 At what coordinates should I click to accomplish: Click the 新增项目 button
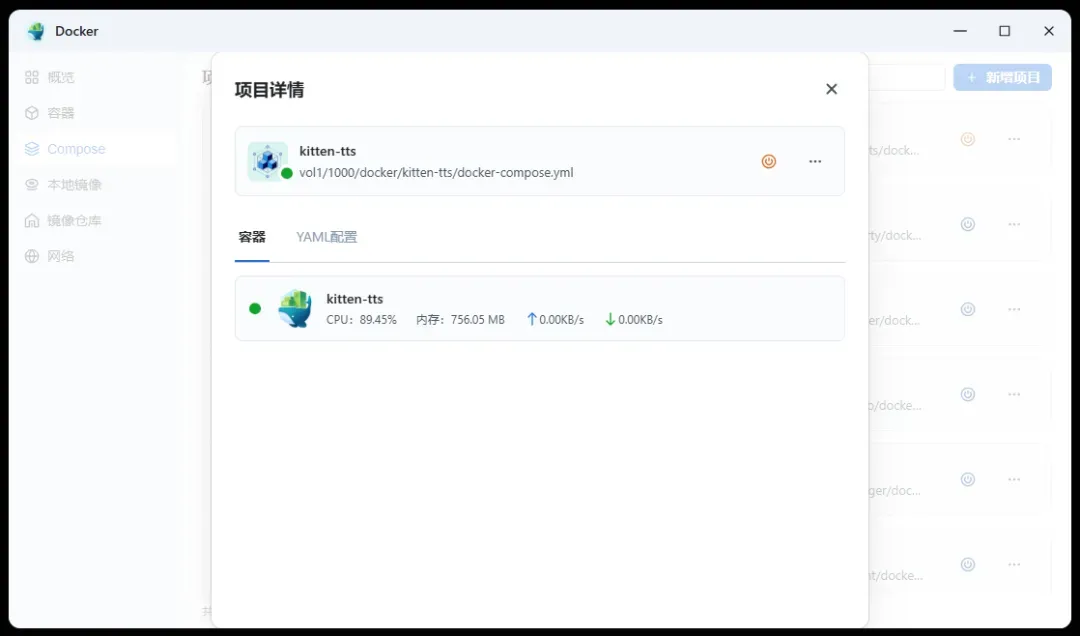click(1002, 78)
